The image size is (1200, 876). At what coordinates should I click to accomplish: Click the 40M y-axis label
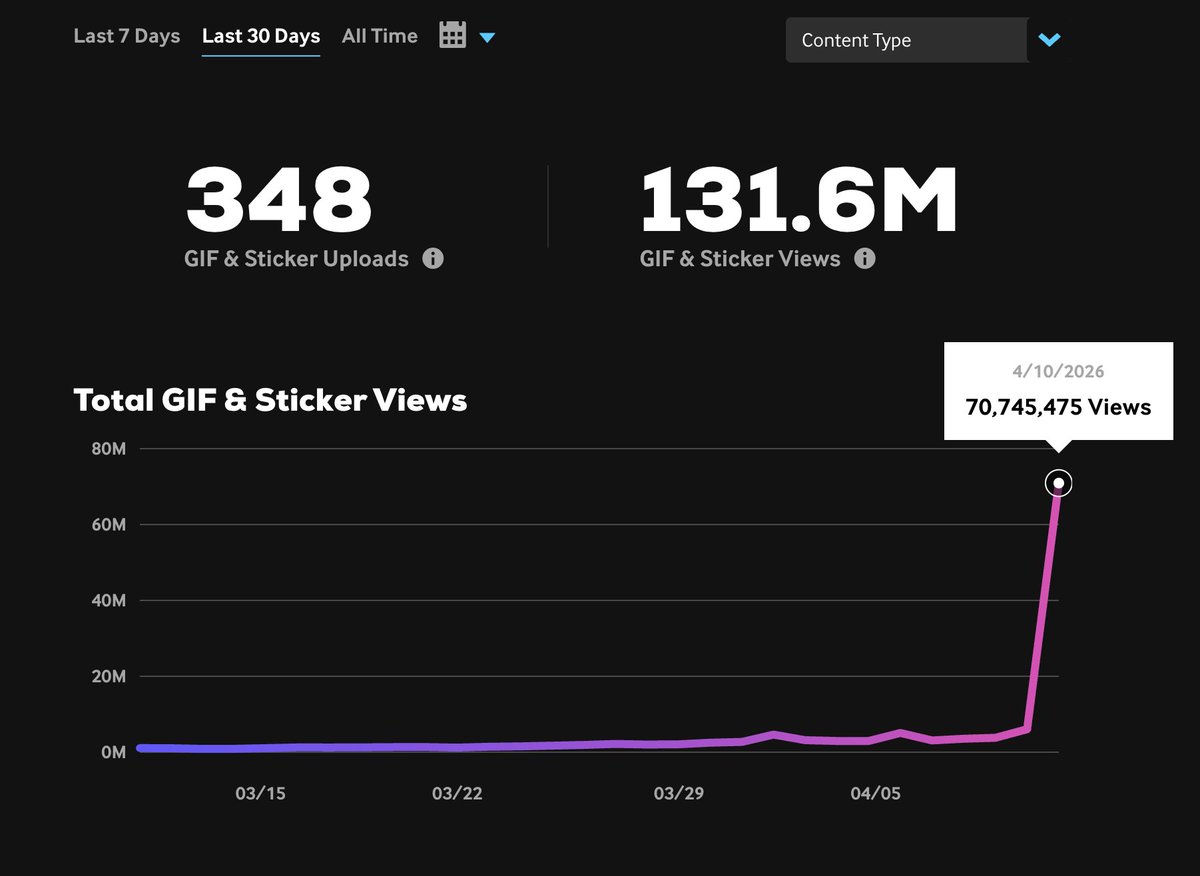107,601
